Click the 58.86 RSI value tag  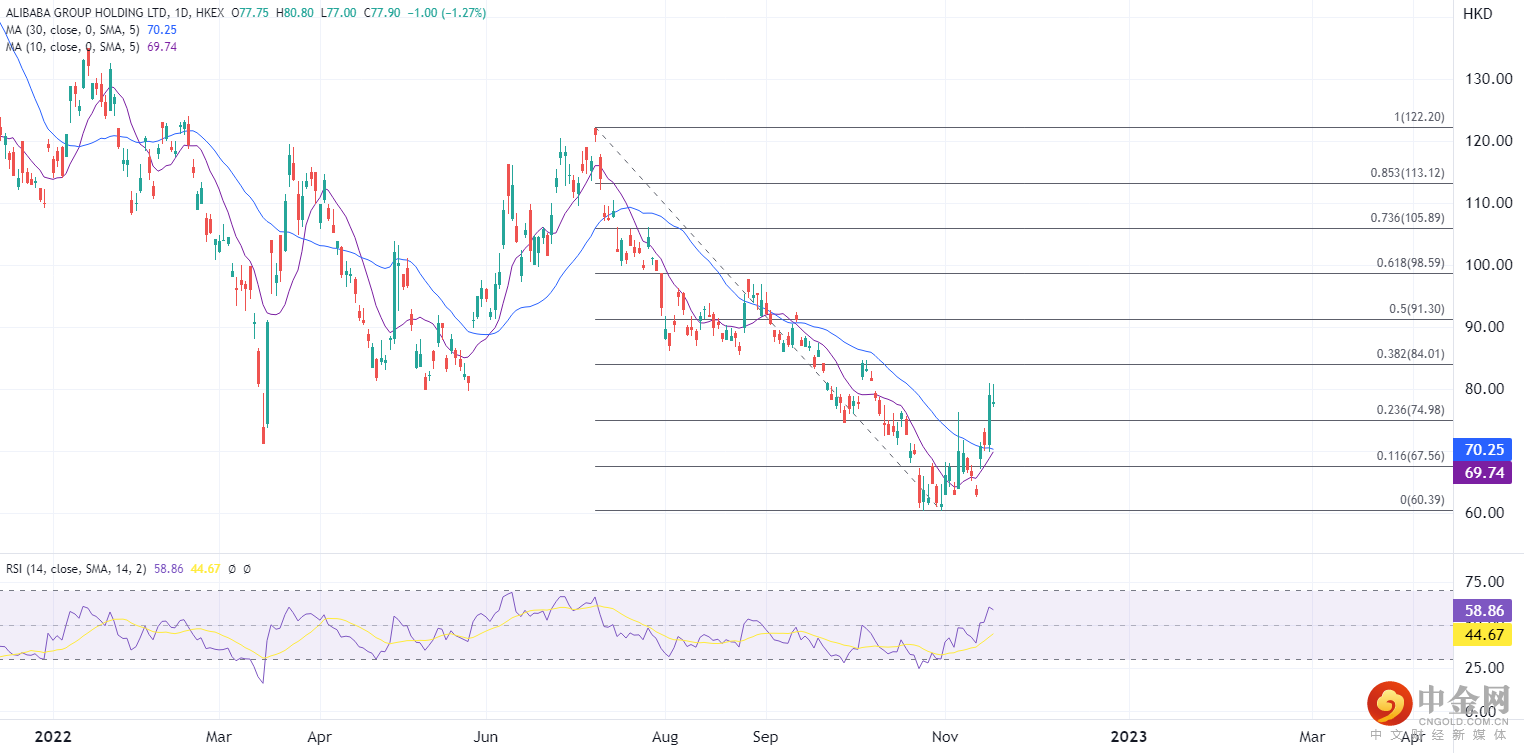(x=1483, y=609)
